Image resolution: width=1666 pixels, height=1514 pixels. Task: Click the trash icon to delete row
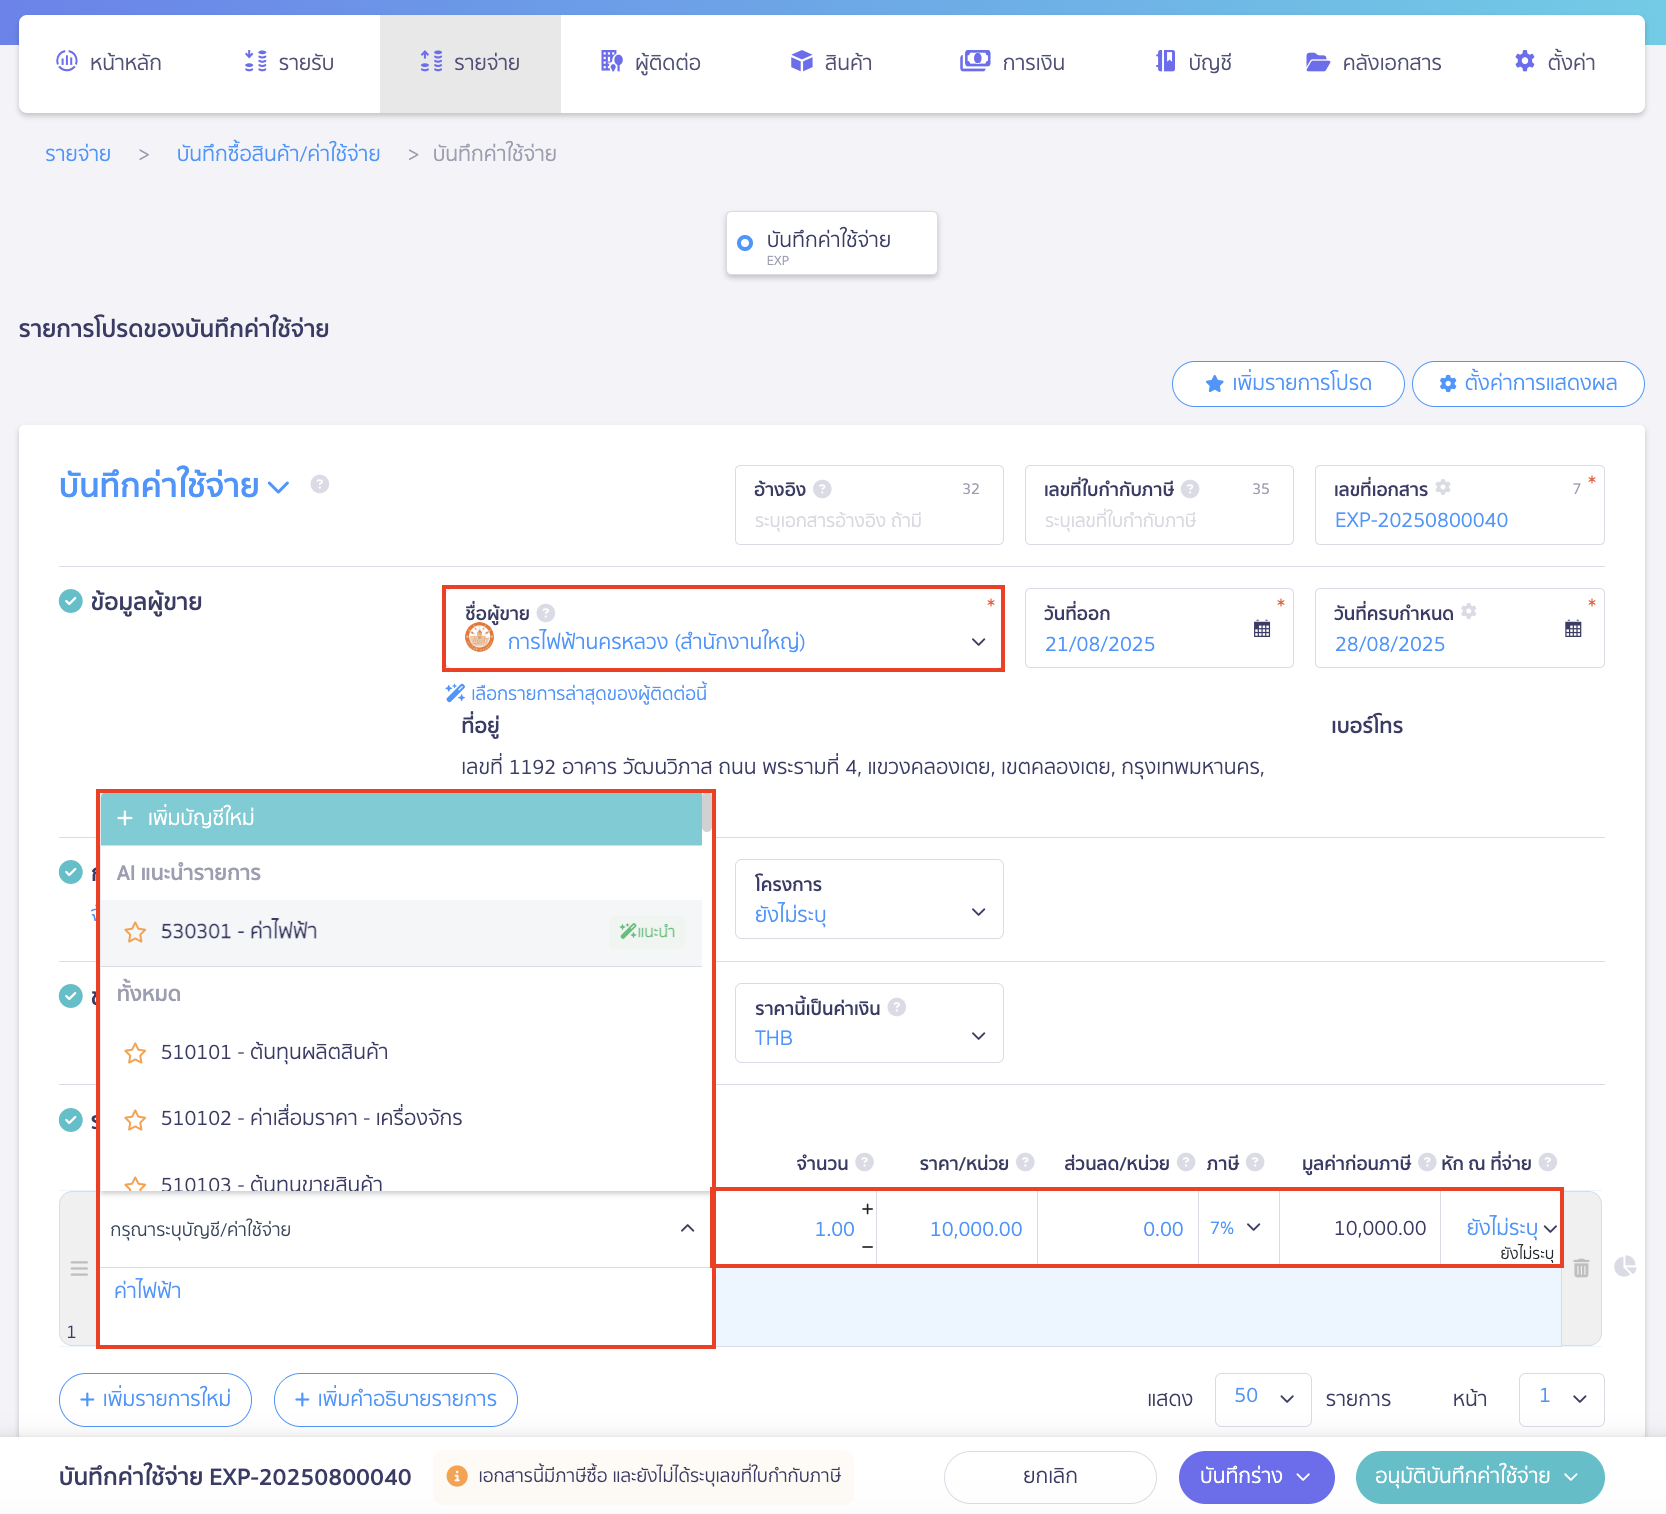pyautogui.click(x=1581, y=1268)
